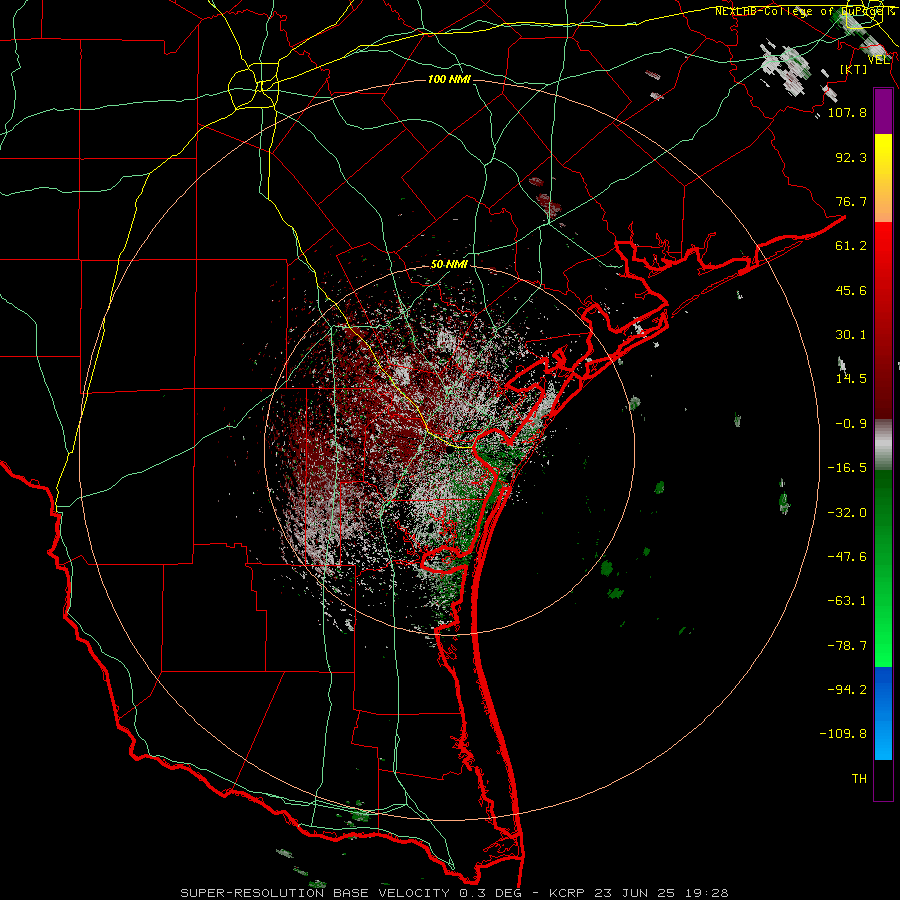Click the 0.3 DEG elevation text

point(491,893)
